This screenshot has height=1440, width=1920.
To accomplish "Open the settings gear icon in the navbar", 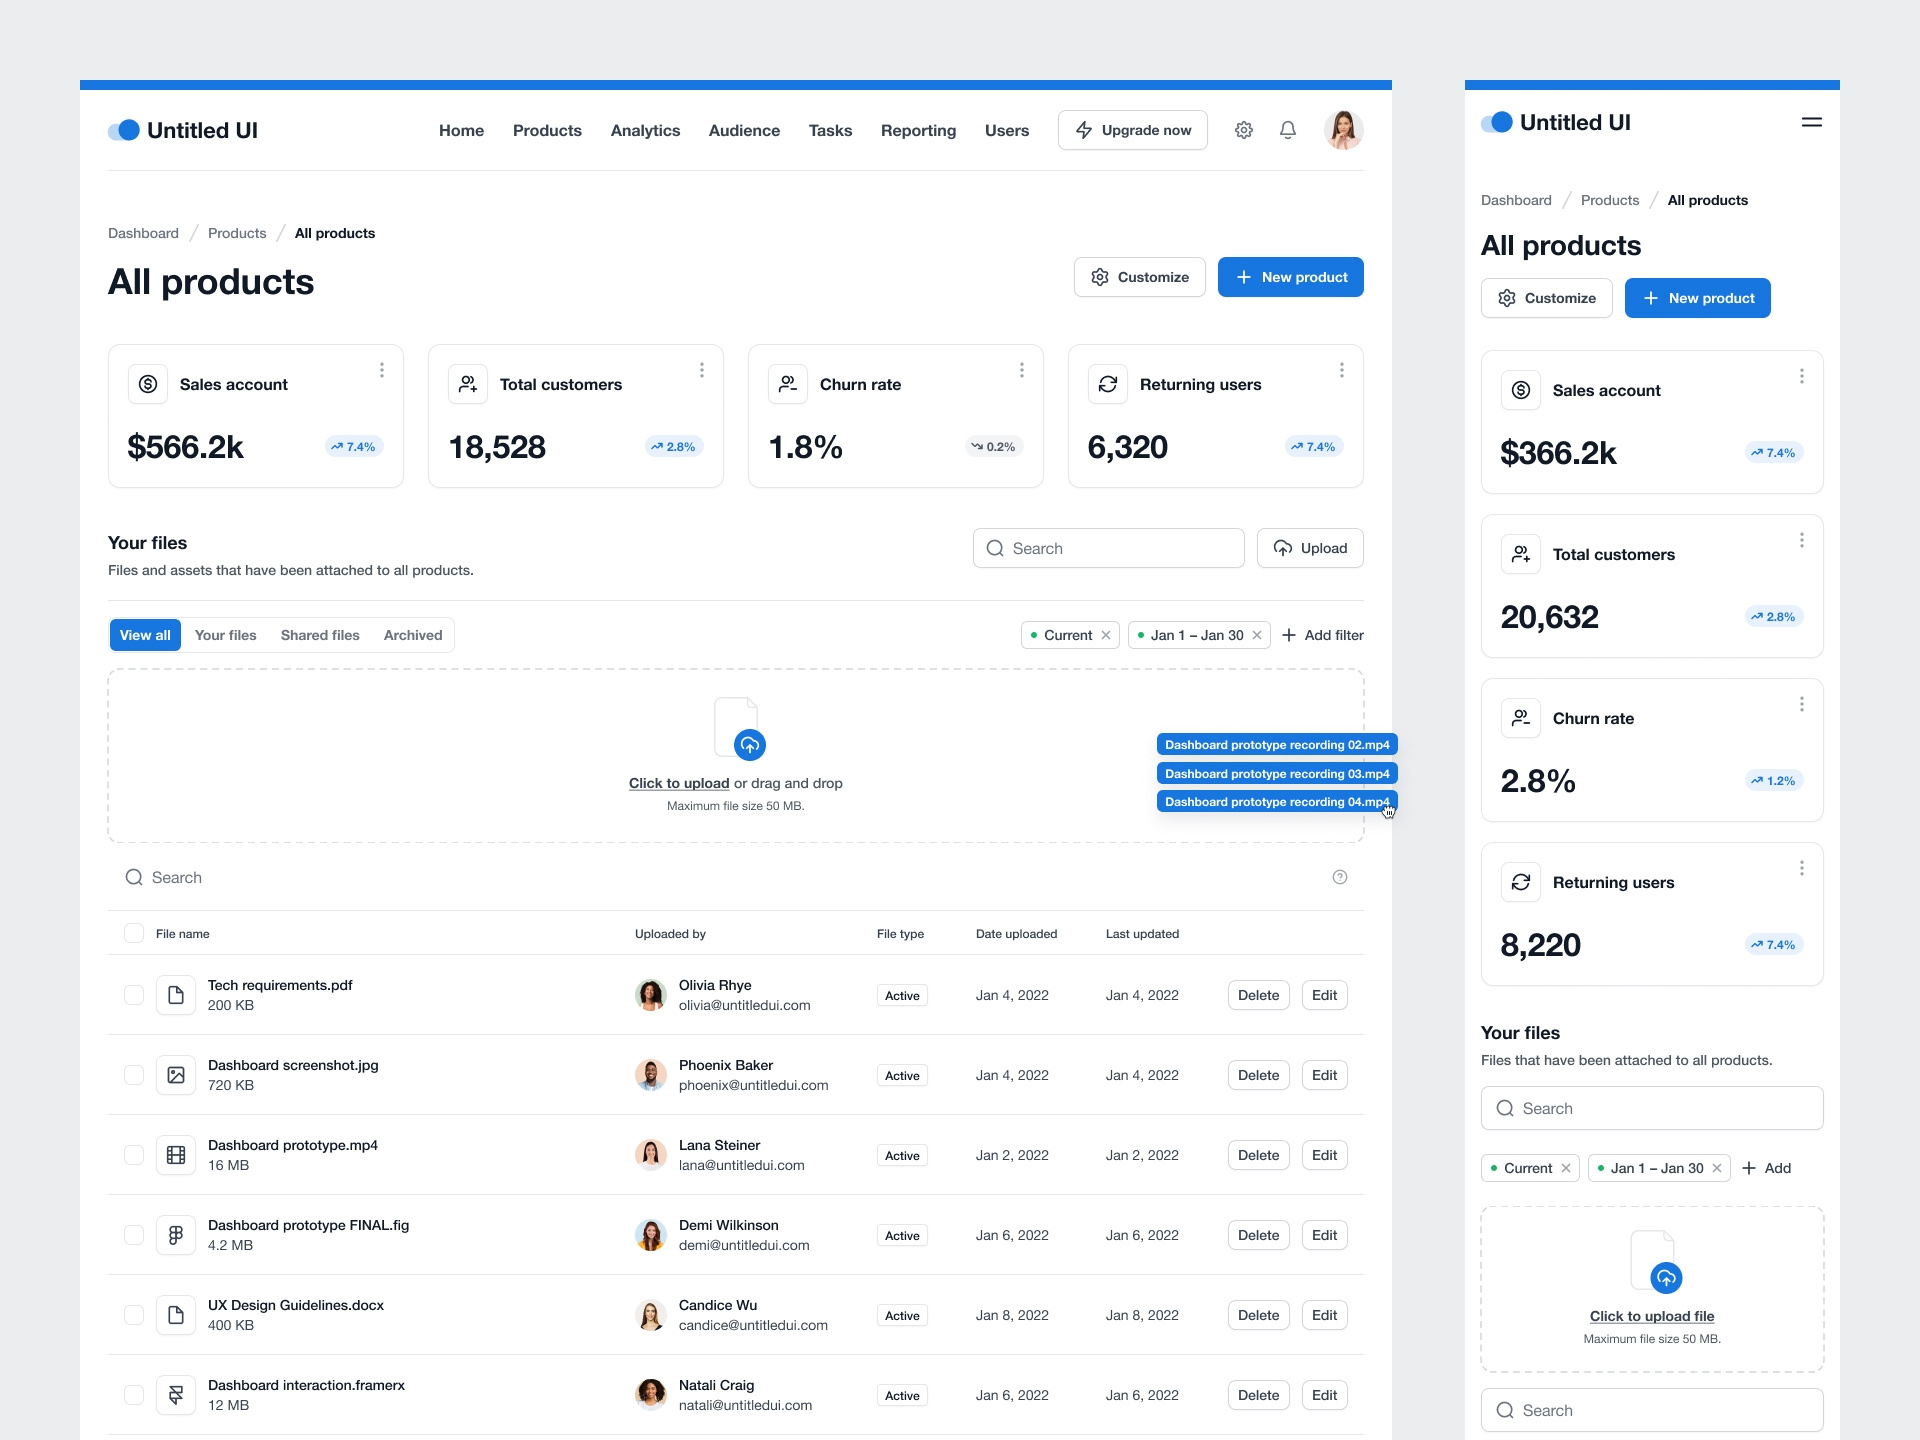I will pos(1244,130).
